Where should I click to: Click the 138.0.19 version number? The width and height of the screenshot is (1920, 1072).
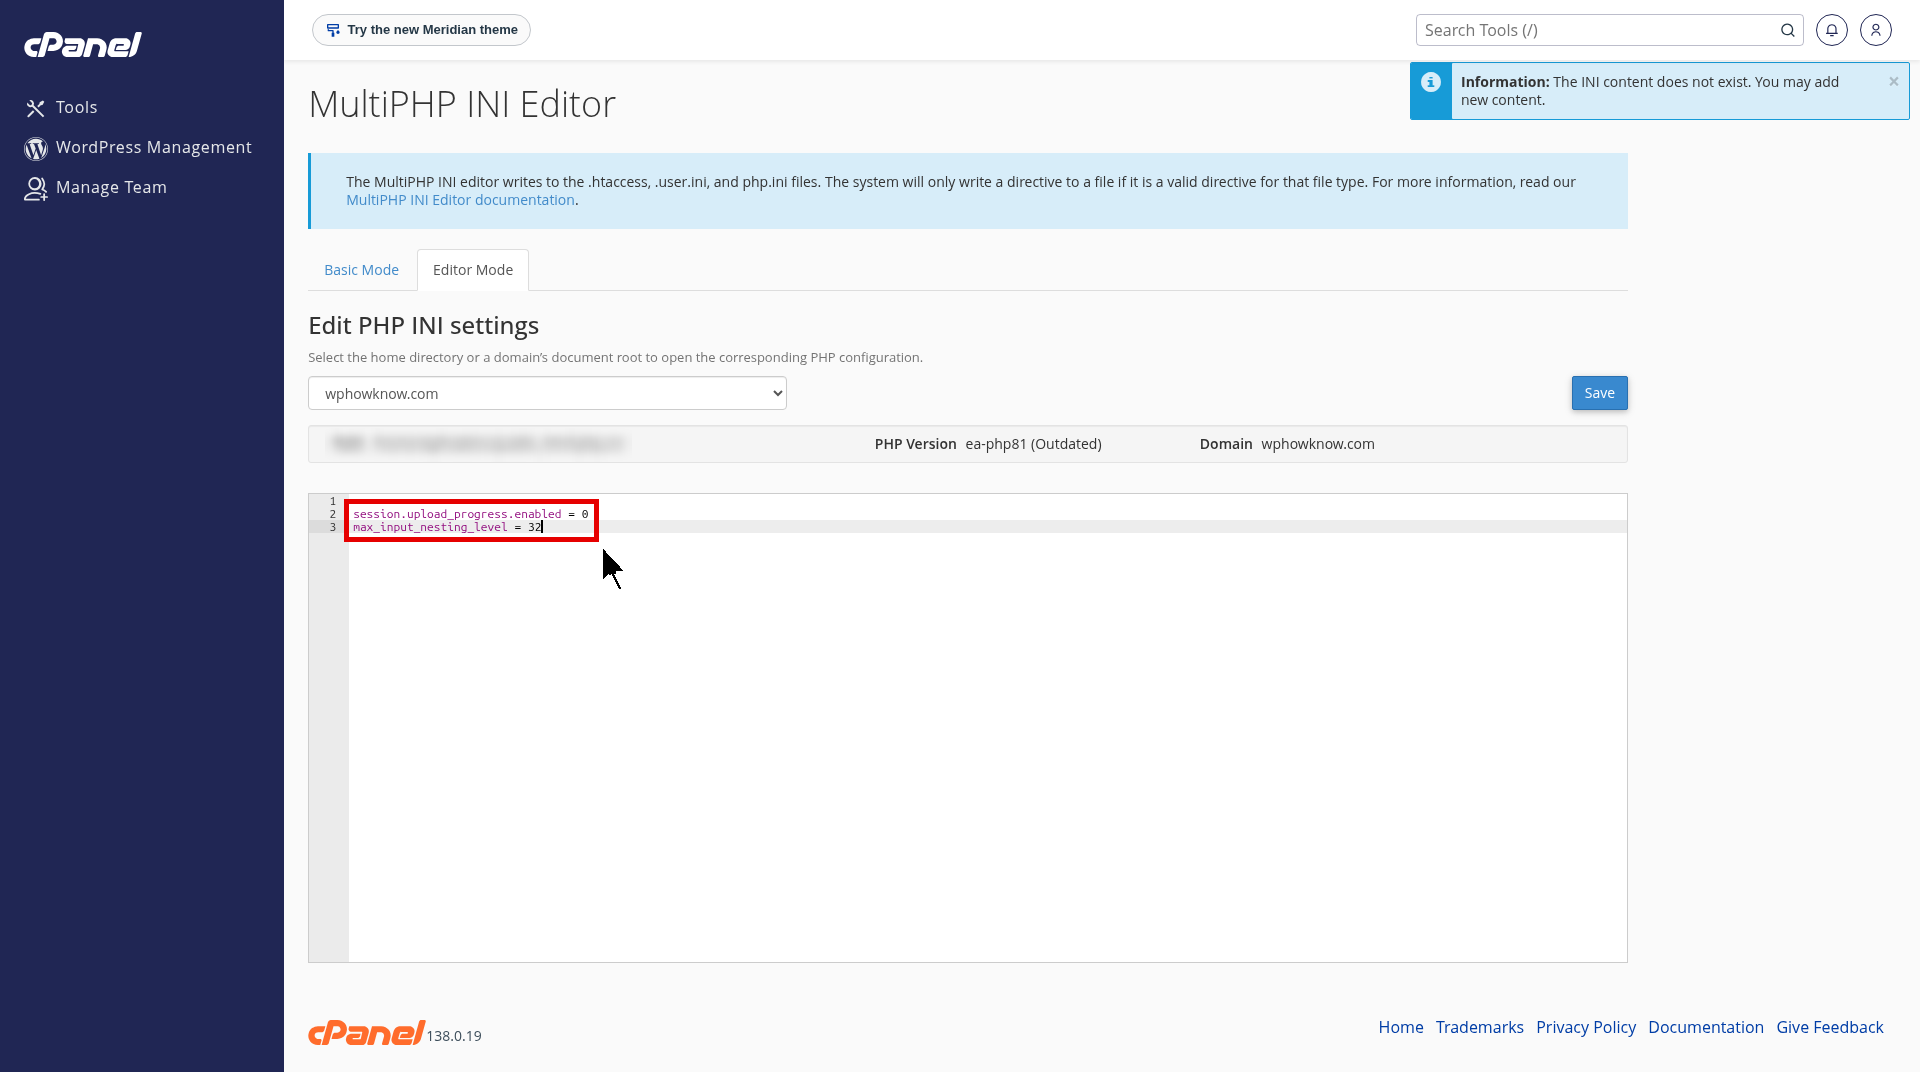(454, 1036)
